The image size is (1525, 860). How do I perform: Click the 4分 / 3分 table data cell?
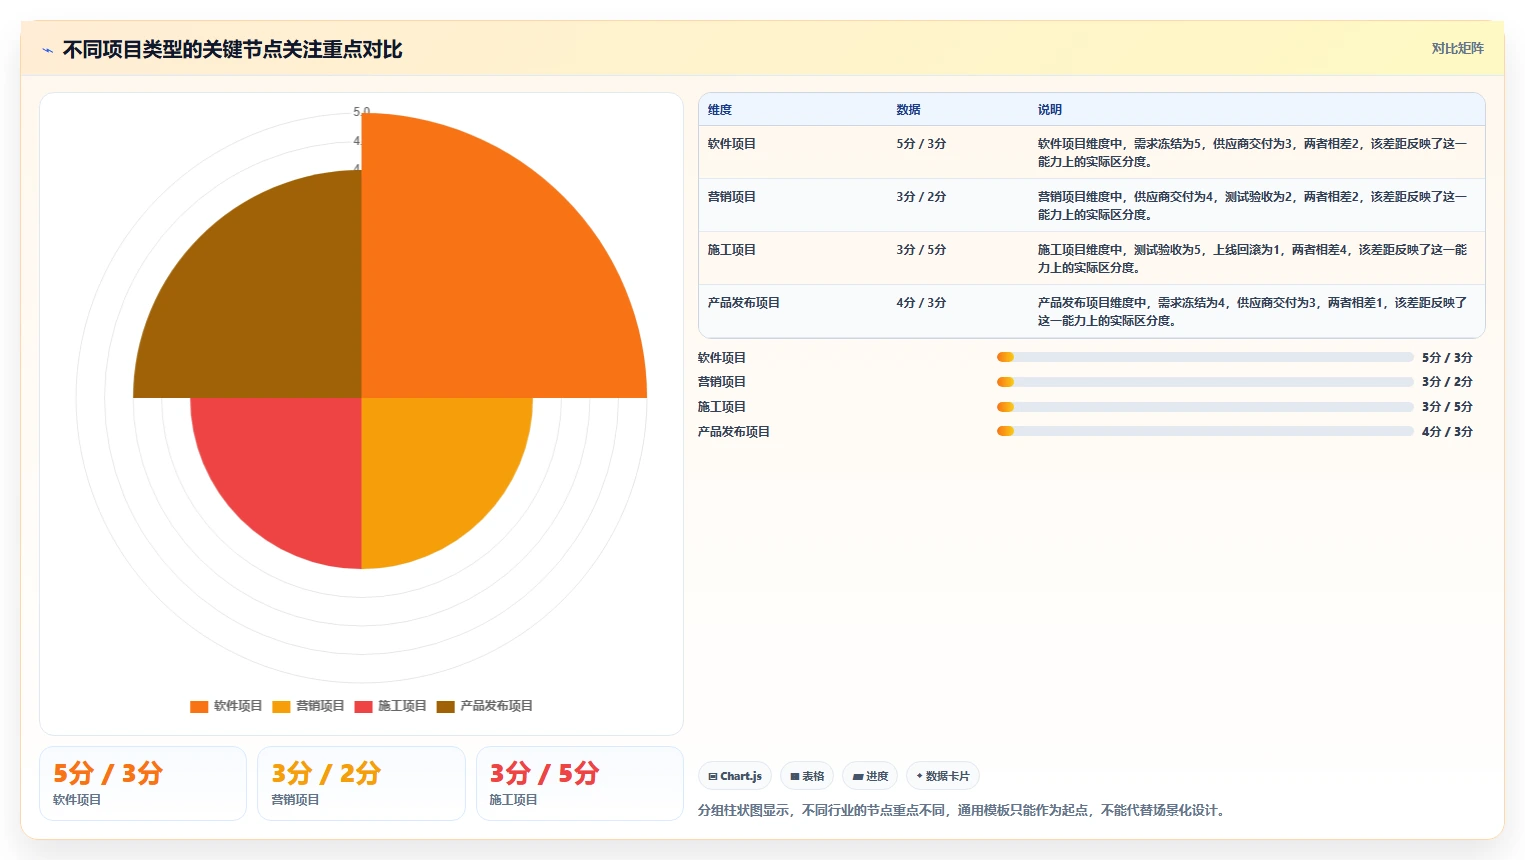(x=921, y=303)
